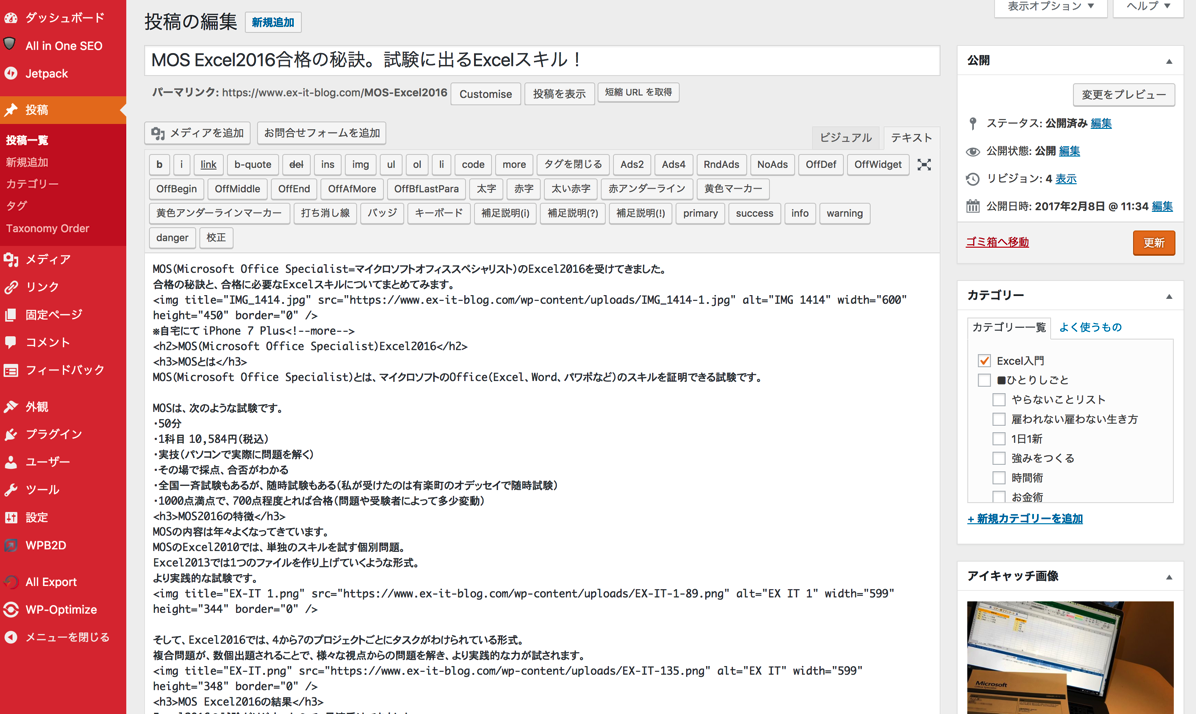
Task: Open the Jetpack sidebar icon
Action: pyautogui.click(x=11, y=73)
